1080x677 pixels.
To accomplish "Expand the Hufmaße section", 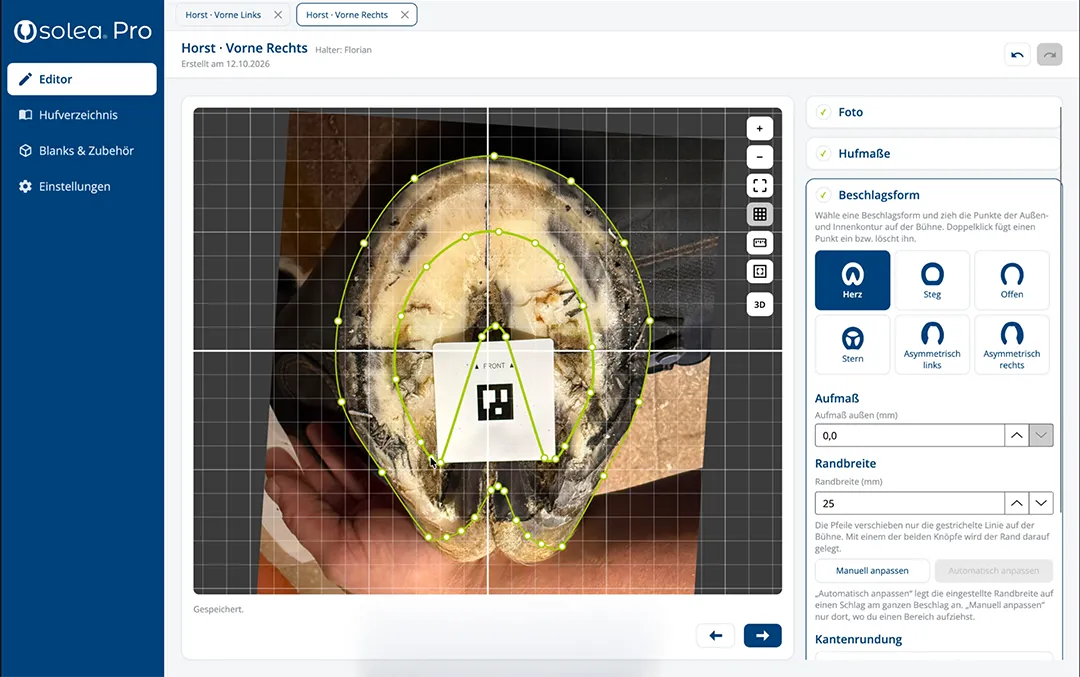I will pos(933,154).
